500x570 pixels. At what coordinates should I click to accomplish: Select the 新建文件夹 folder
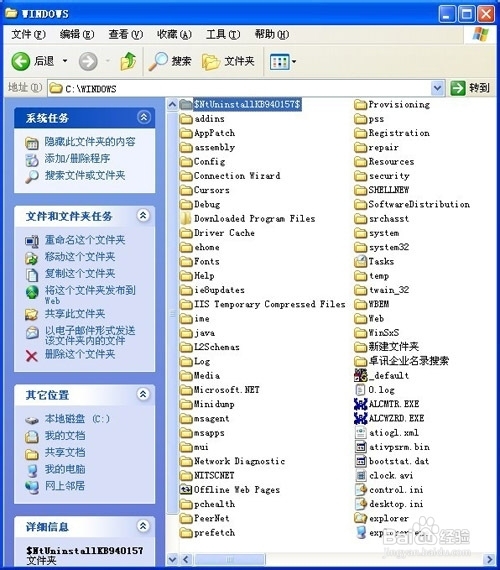[387, 347]
